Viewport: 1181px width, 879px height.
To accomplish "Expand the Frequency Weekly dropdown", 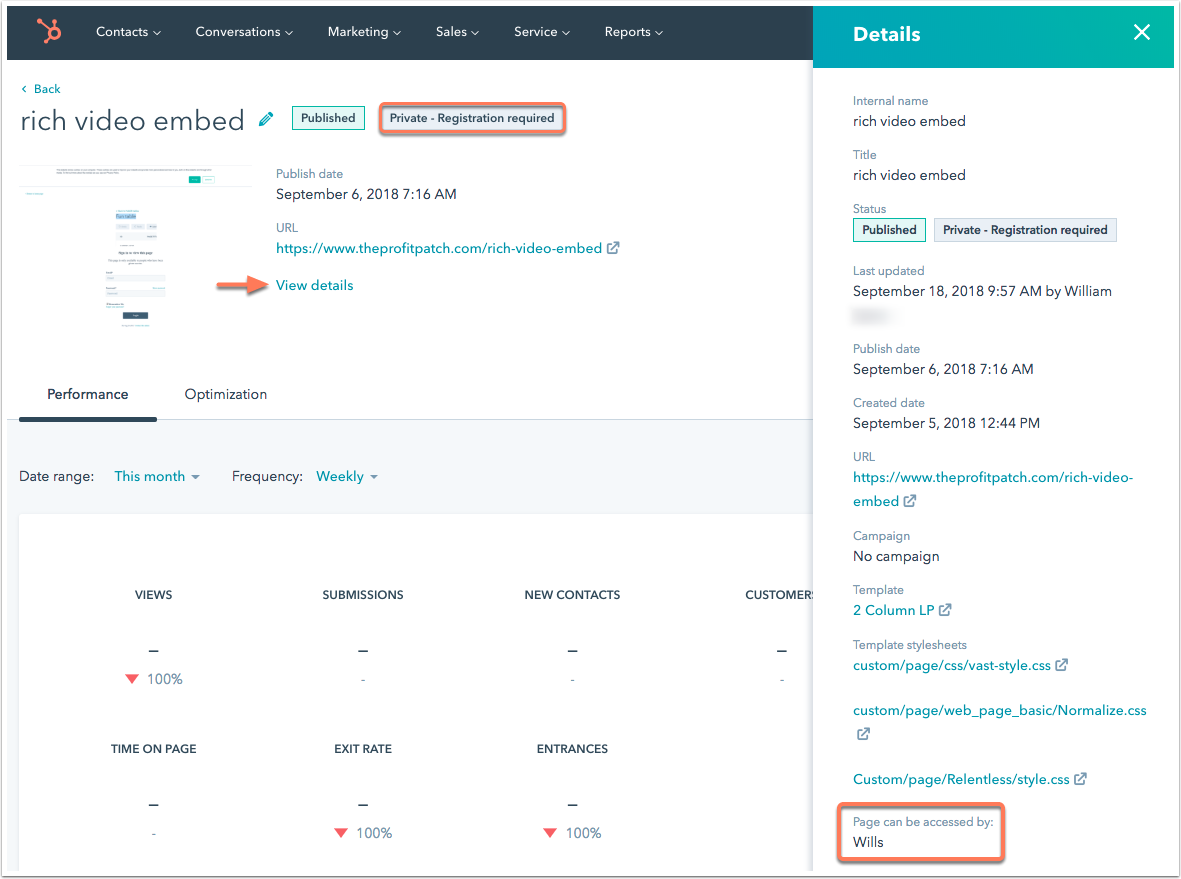I will coord(347,477).
